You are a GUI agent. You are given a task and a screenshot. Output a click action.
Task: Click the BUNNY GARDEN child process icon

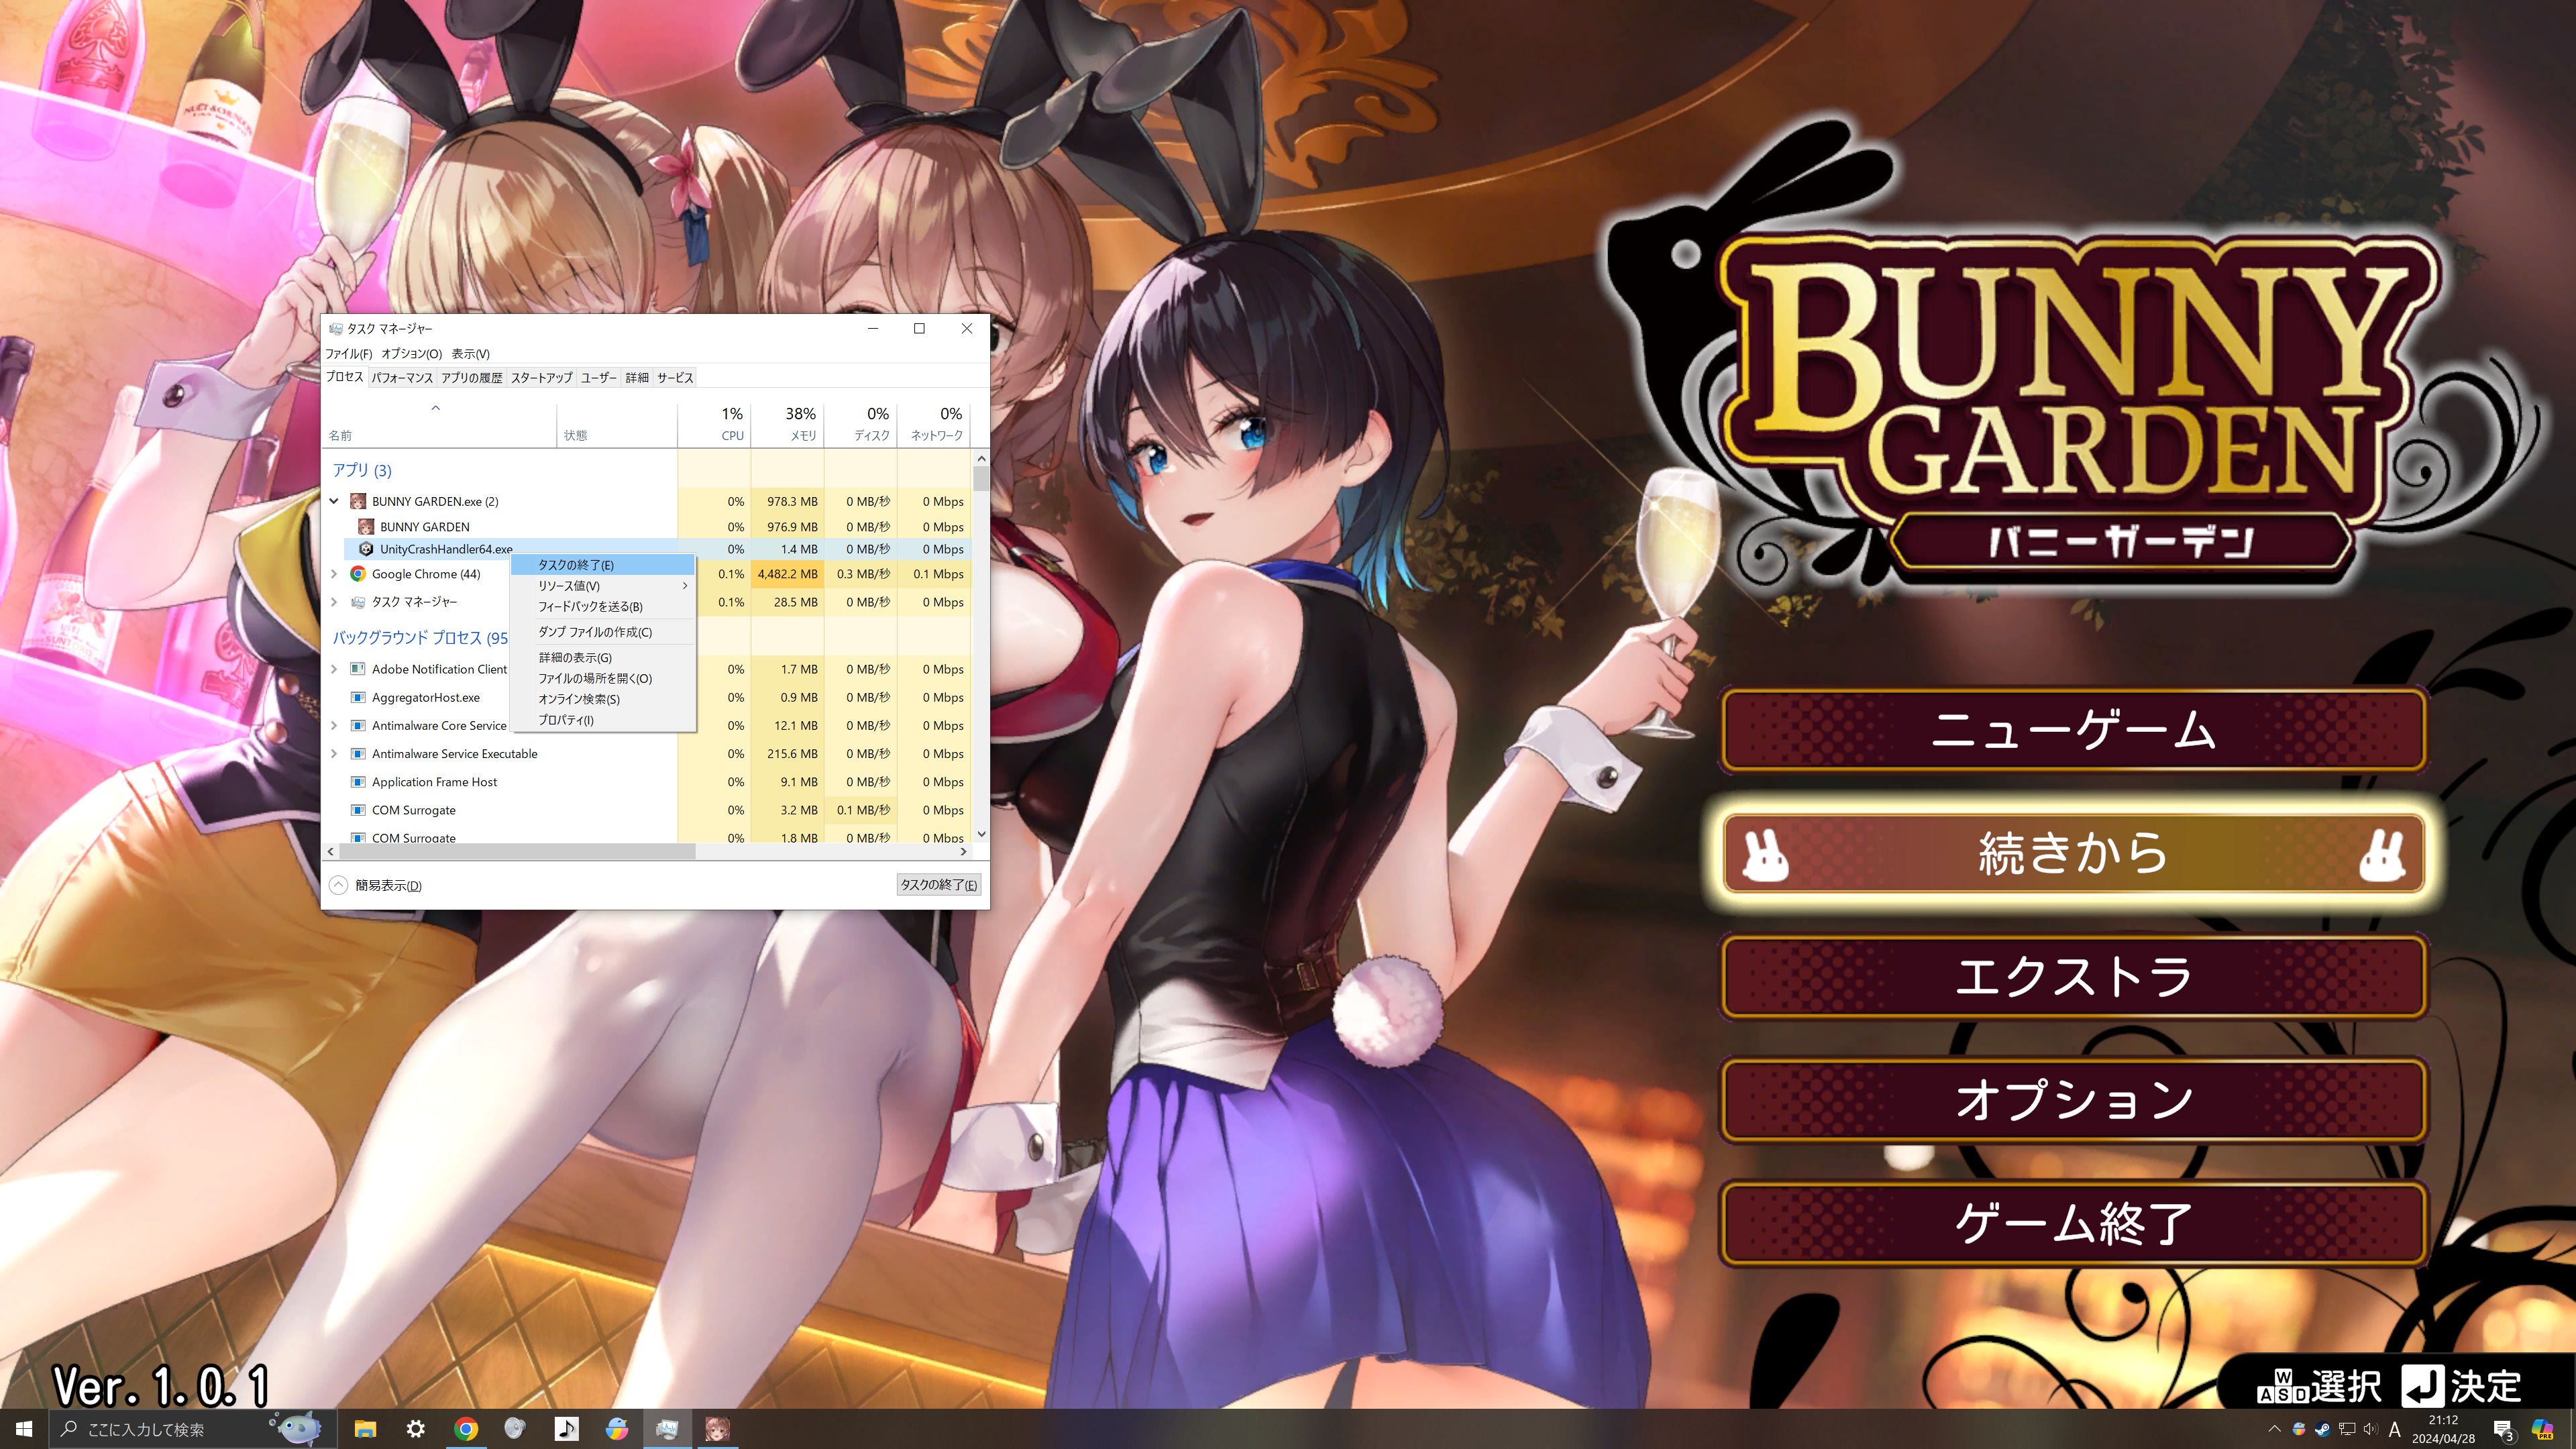366,527
